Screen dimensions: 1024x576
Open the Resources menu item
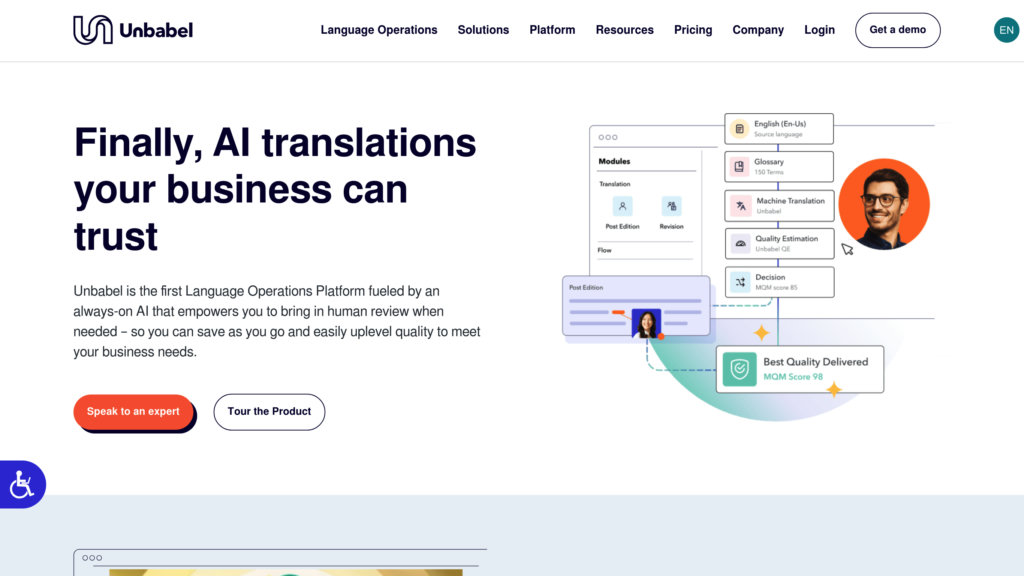(624, 30)
